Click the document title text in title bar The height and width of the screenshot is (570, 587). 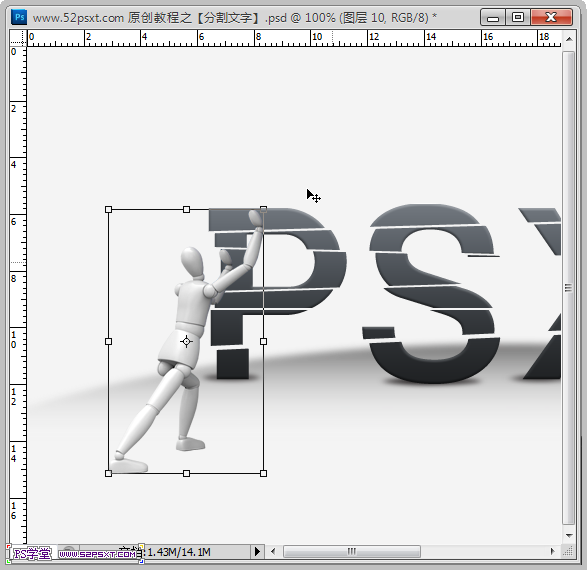coord(235,18)
